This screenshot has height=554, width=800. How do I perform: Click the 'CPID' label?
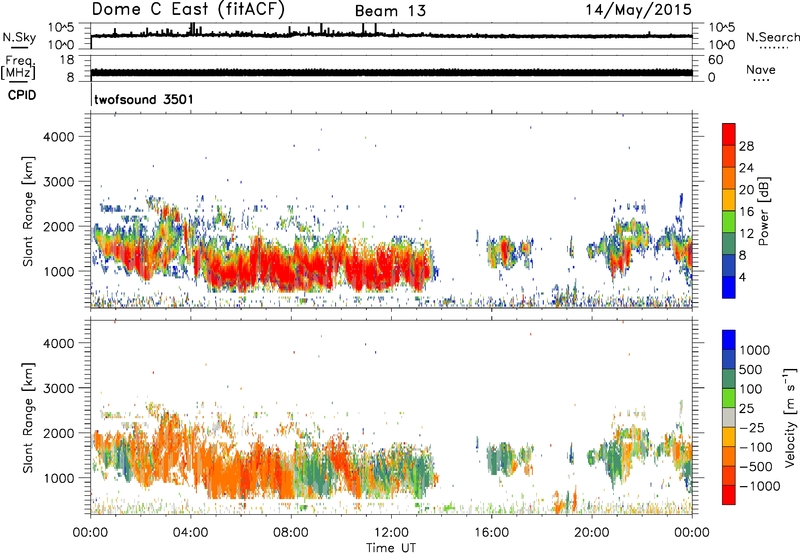click(22, 95)
